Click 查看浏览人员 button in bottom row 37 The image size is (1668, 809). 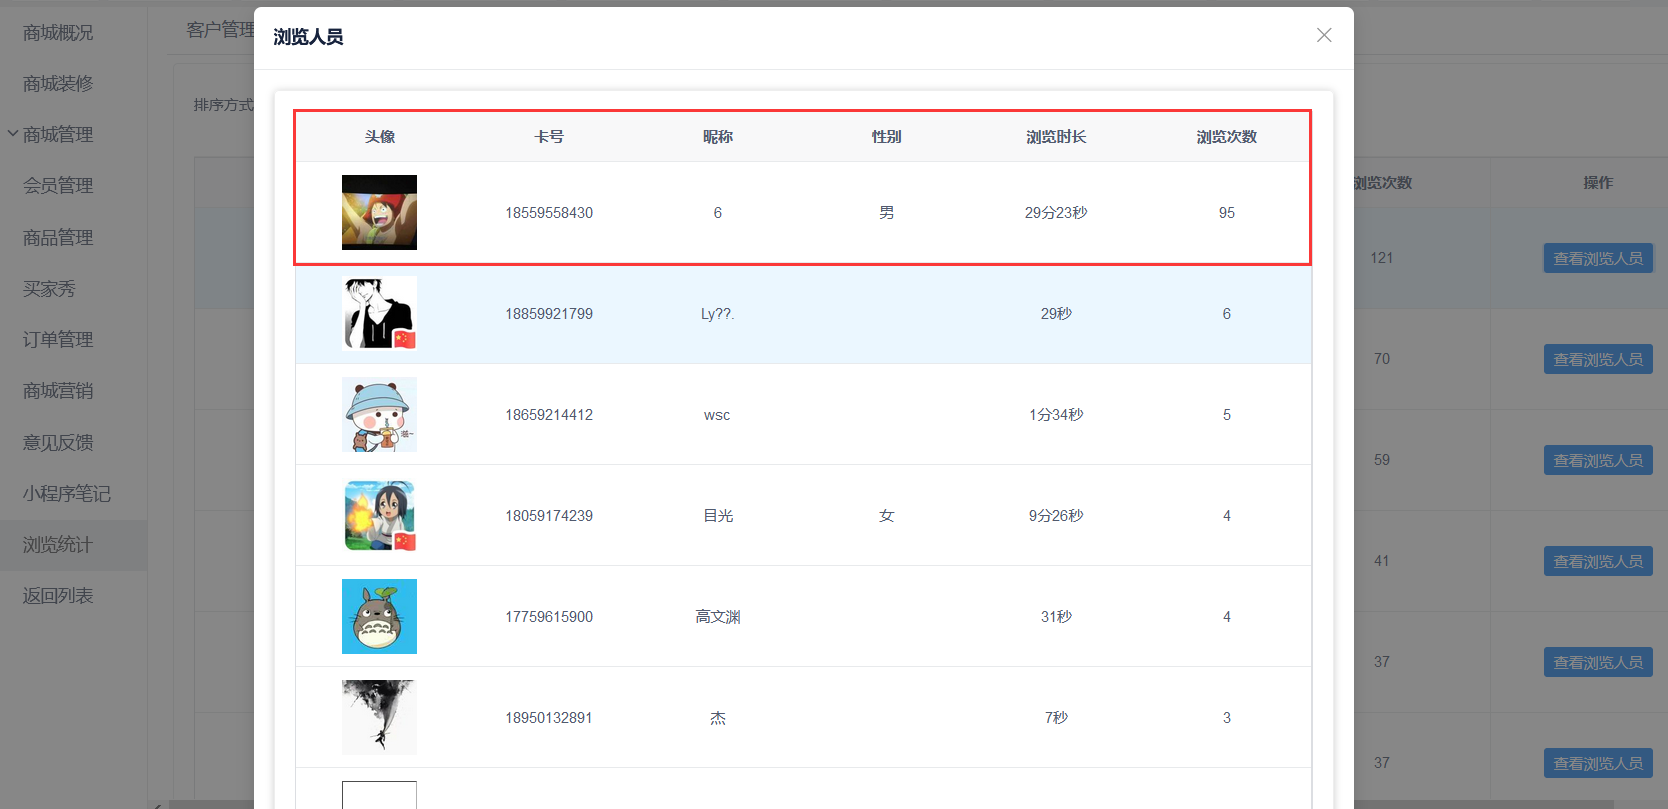tap(1598, 763)
